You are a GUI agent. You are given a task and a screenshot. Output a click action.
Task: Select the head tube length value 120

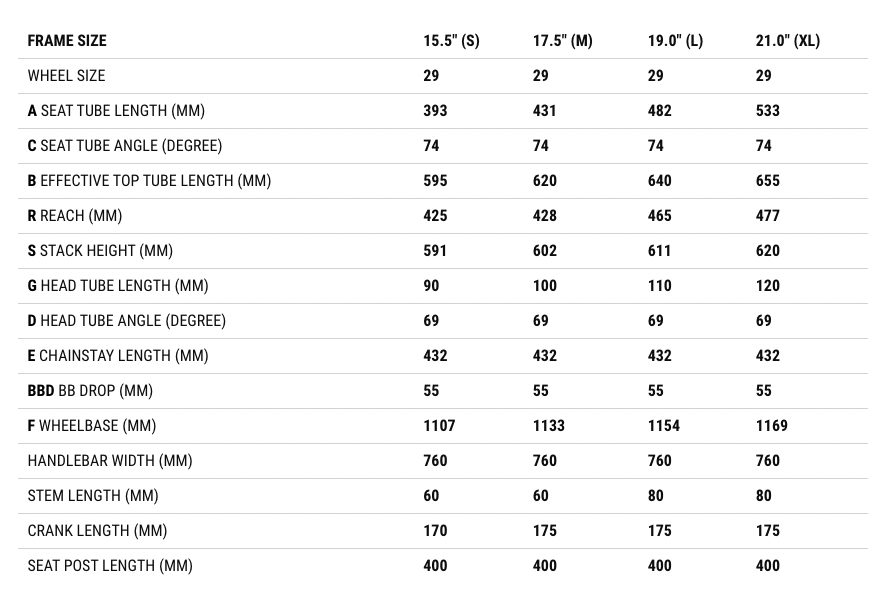(767, 286)
